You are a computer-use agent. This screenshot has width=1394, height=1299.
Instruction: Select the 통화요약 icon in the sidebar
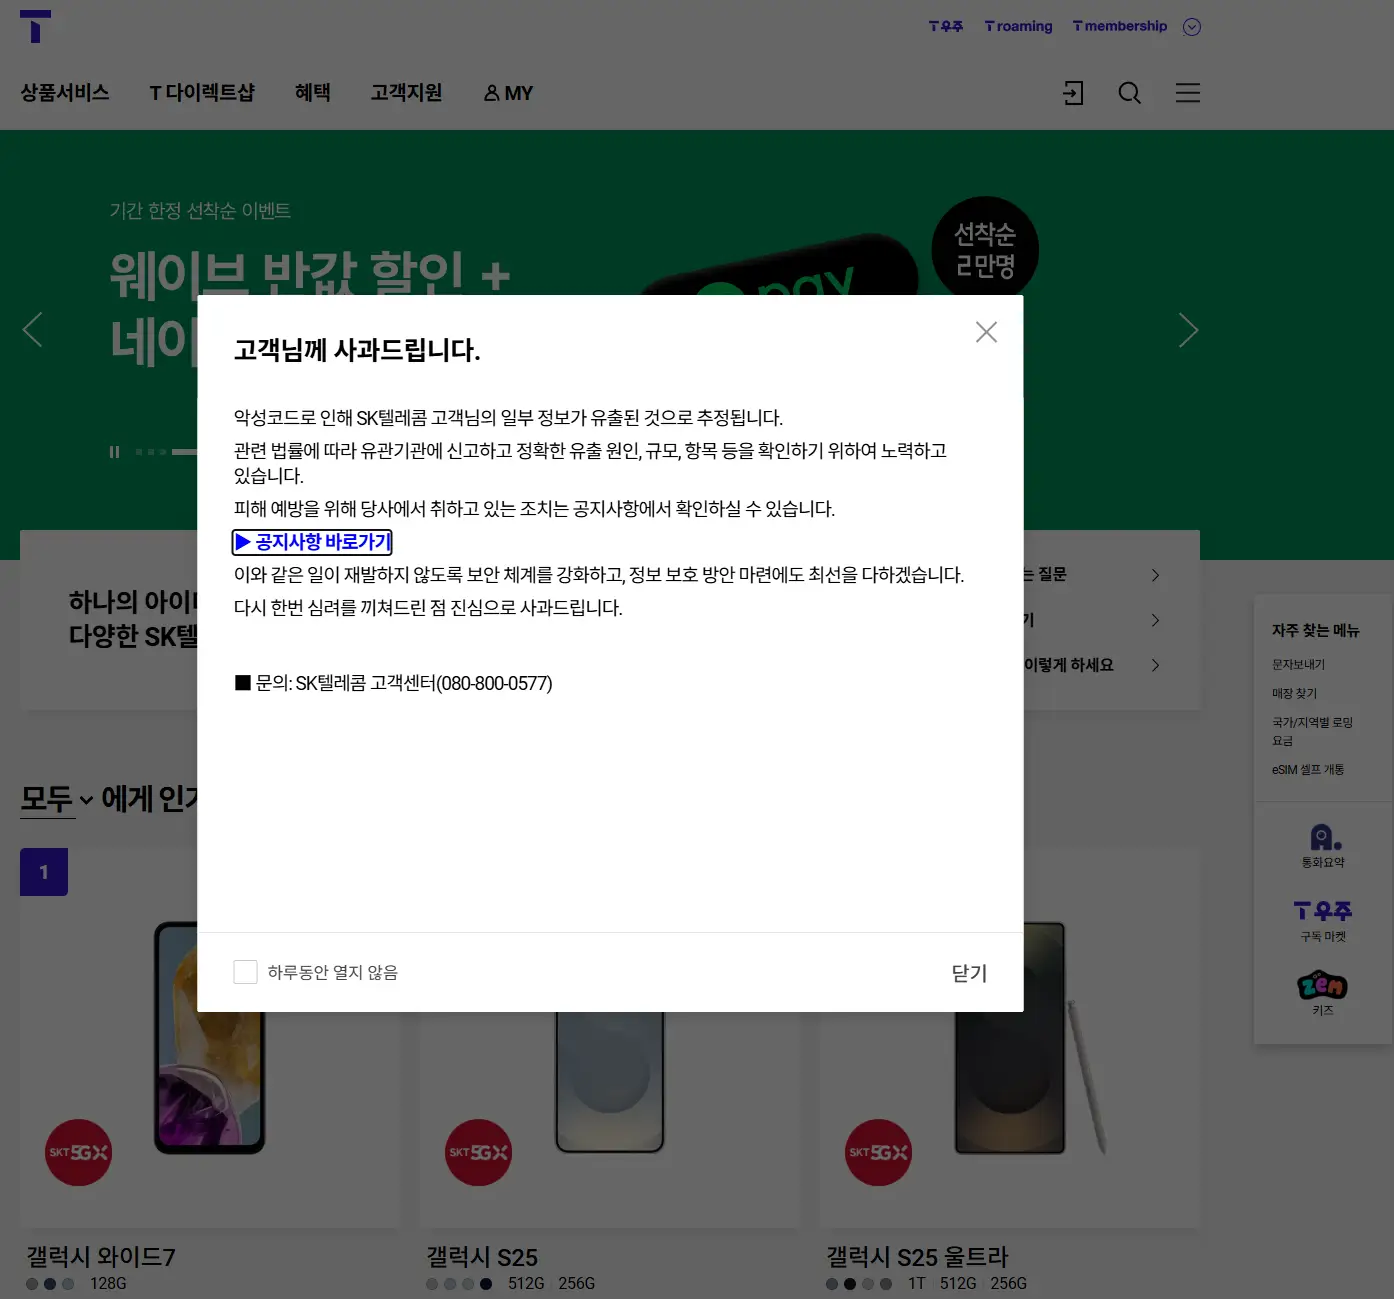pos(1322,845)
